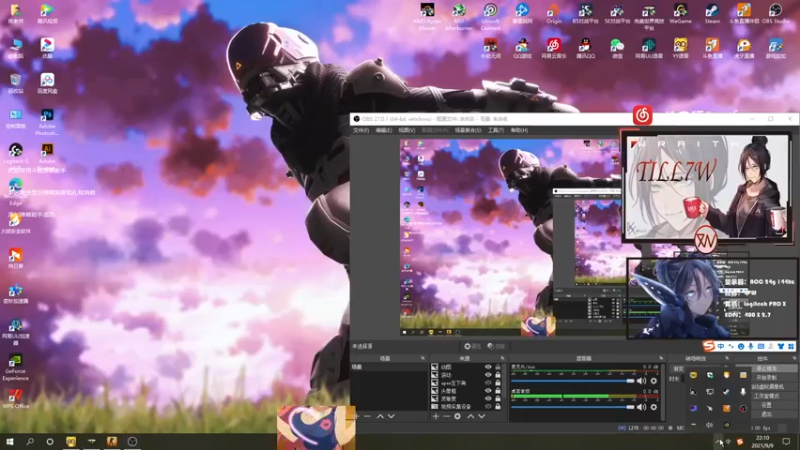The width and height of the screenshot is (800, 450).
Task: Toggle visibility eye of apex左下角 source
Action: point(488,383)
